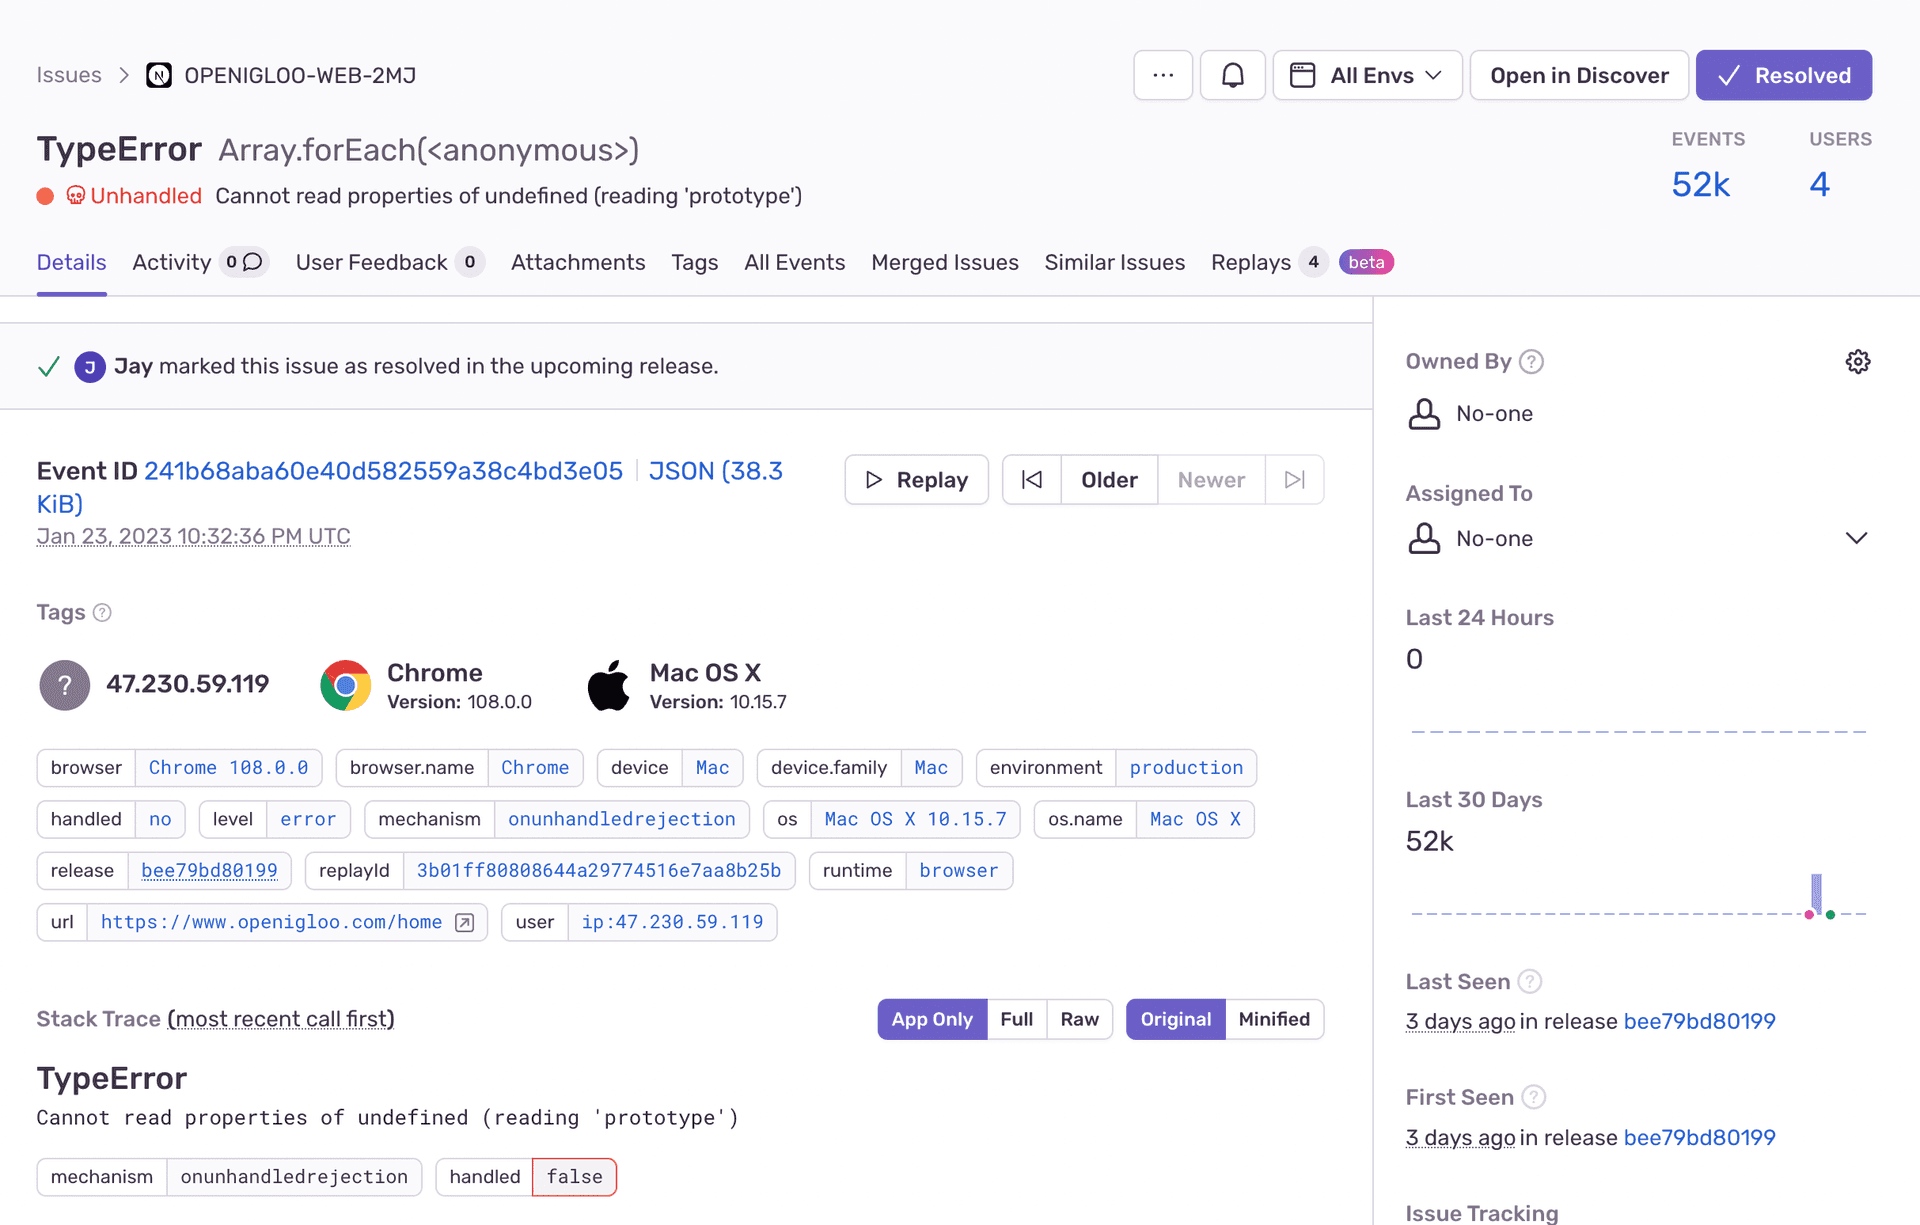1920x1225 pixels.
Task: Switch stack trace to Full
Action: pos(1017,1019)
